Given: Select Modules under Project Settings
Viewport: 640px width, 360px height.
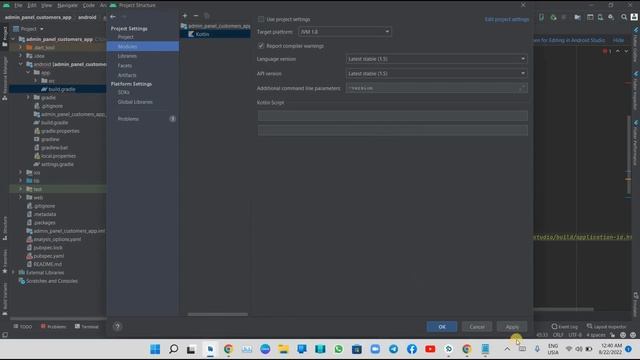Looking at the screenshot, I should 142,47.
